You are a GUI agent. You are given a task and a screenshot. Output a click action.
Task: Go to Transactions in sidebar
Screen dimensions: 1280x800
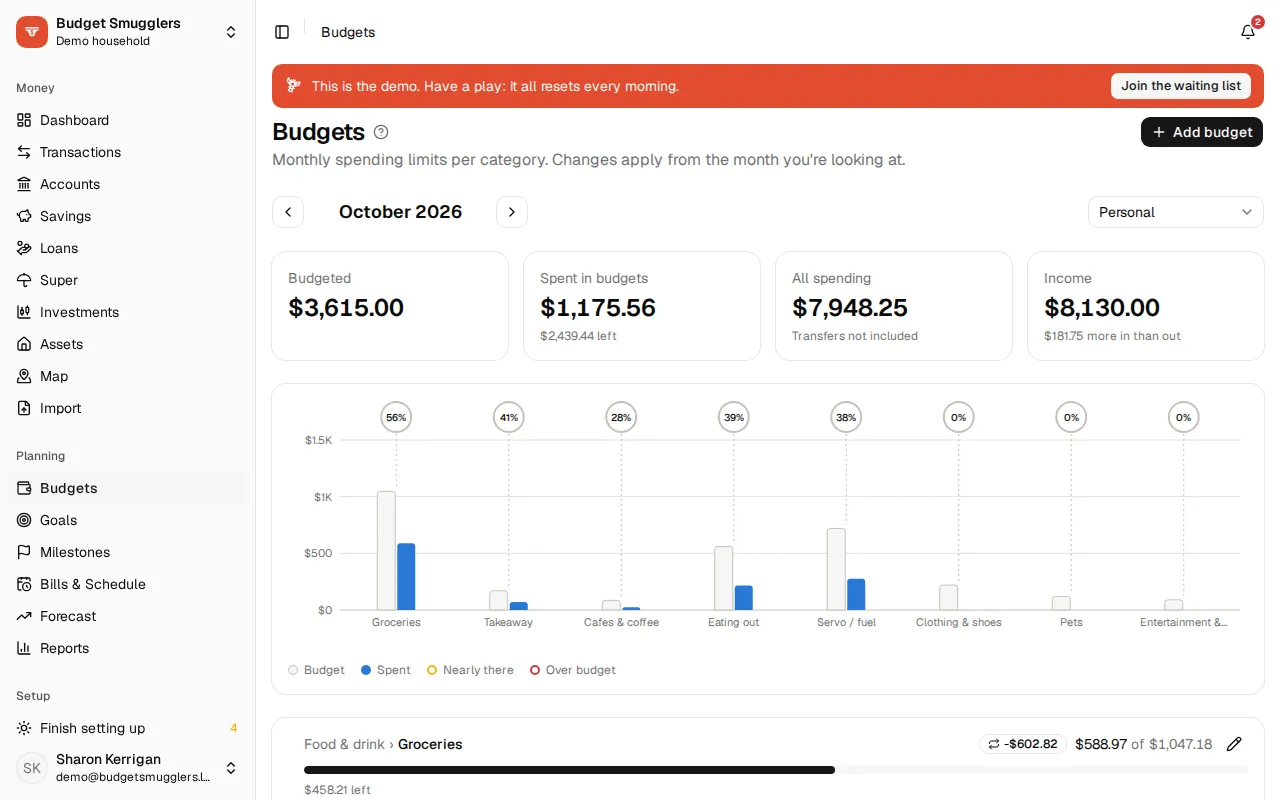(x=128, y=152)
